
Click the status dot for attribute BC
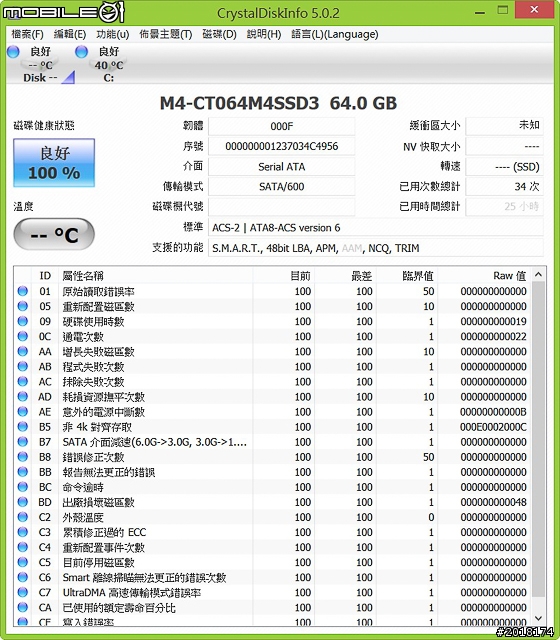point(23,487)
